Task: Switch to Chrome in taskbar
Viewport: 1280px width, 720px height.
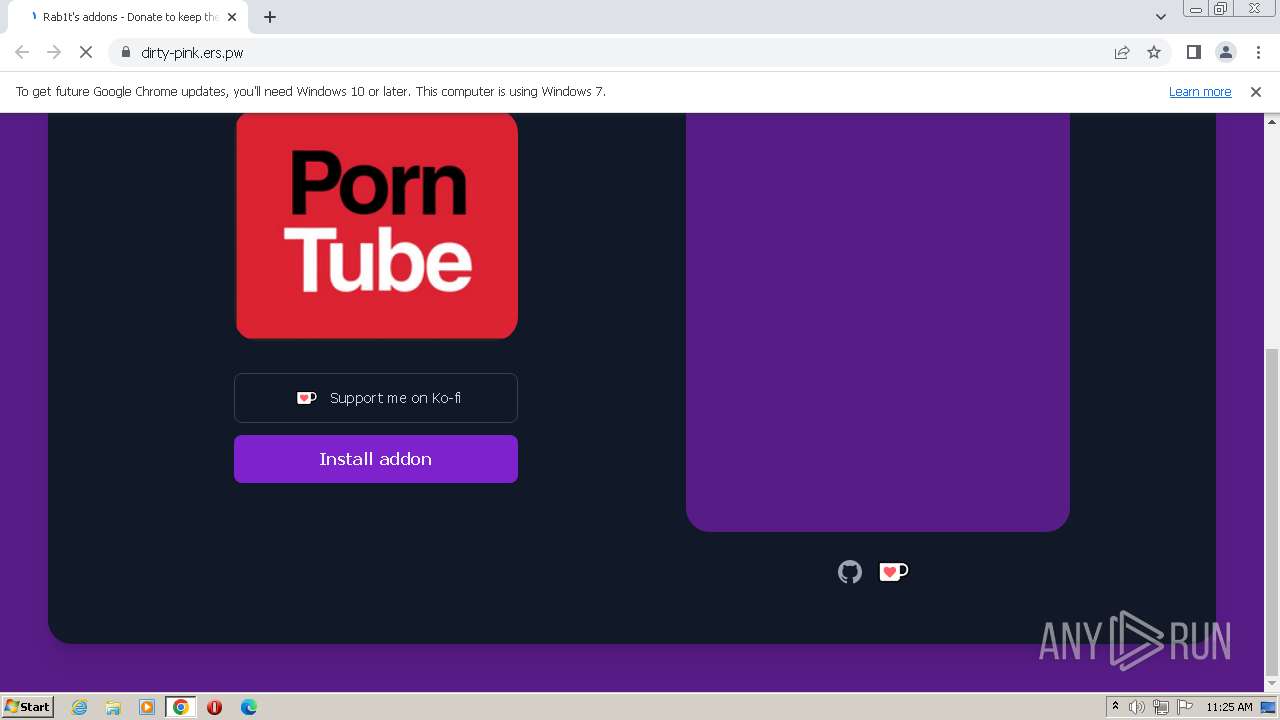Action: tap(181, 707)
